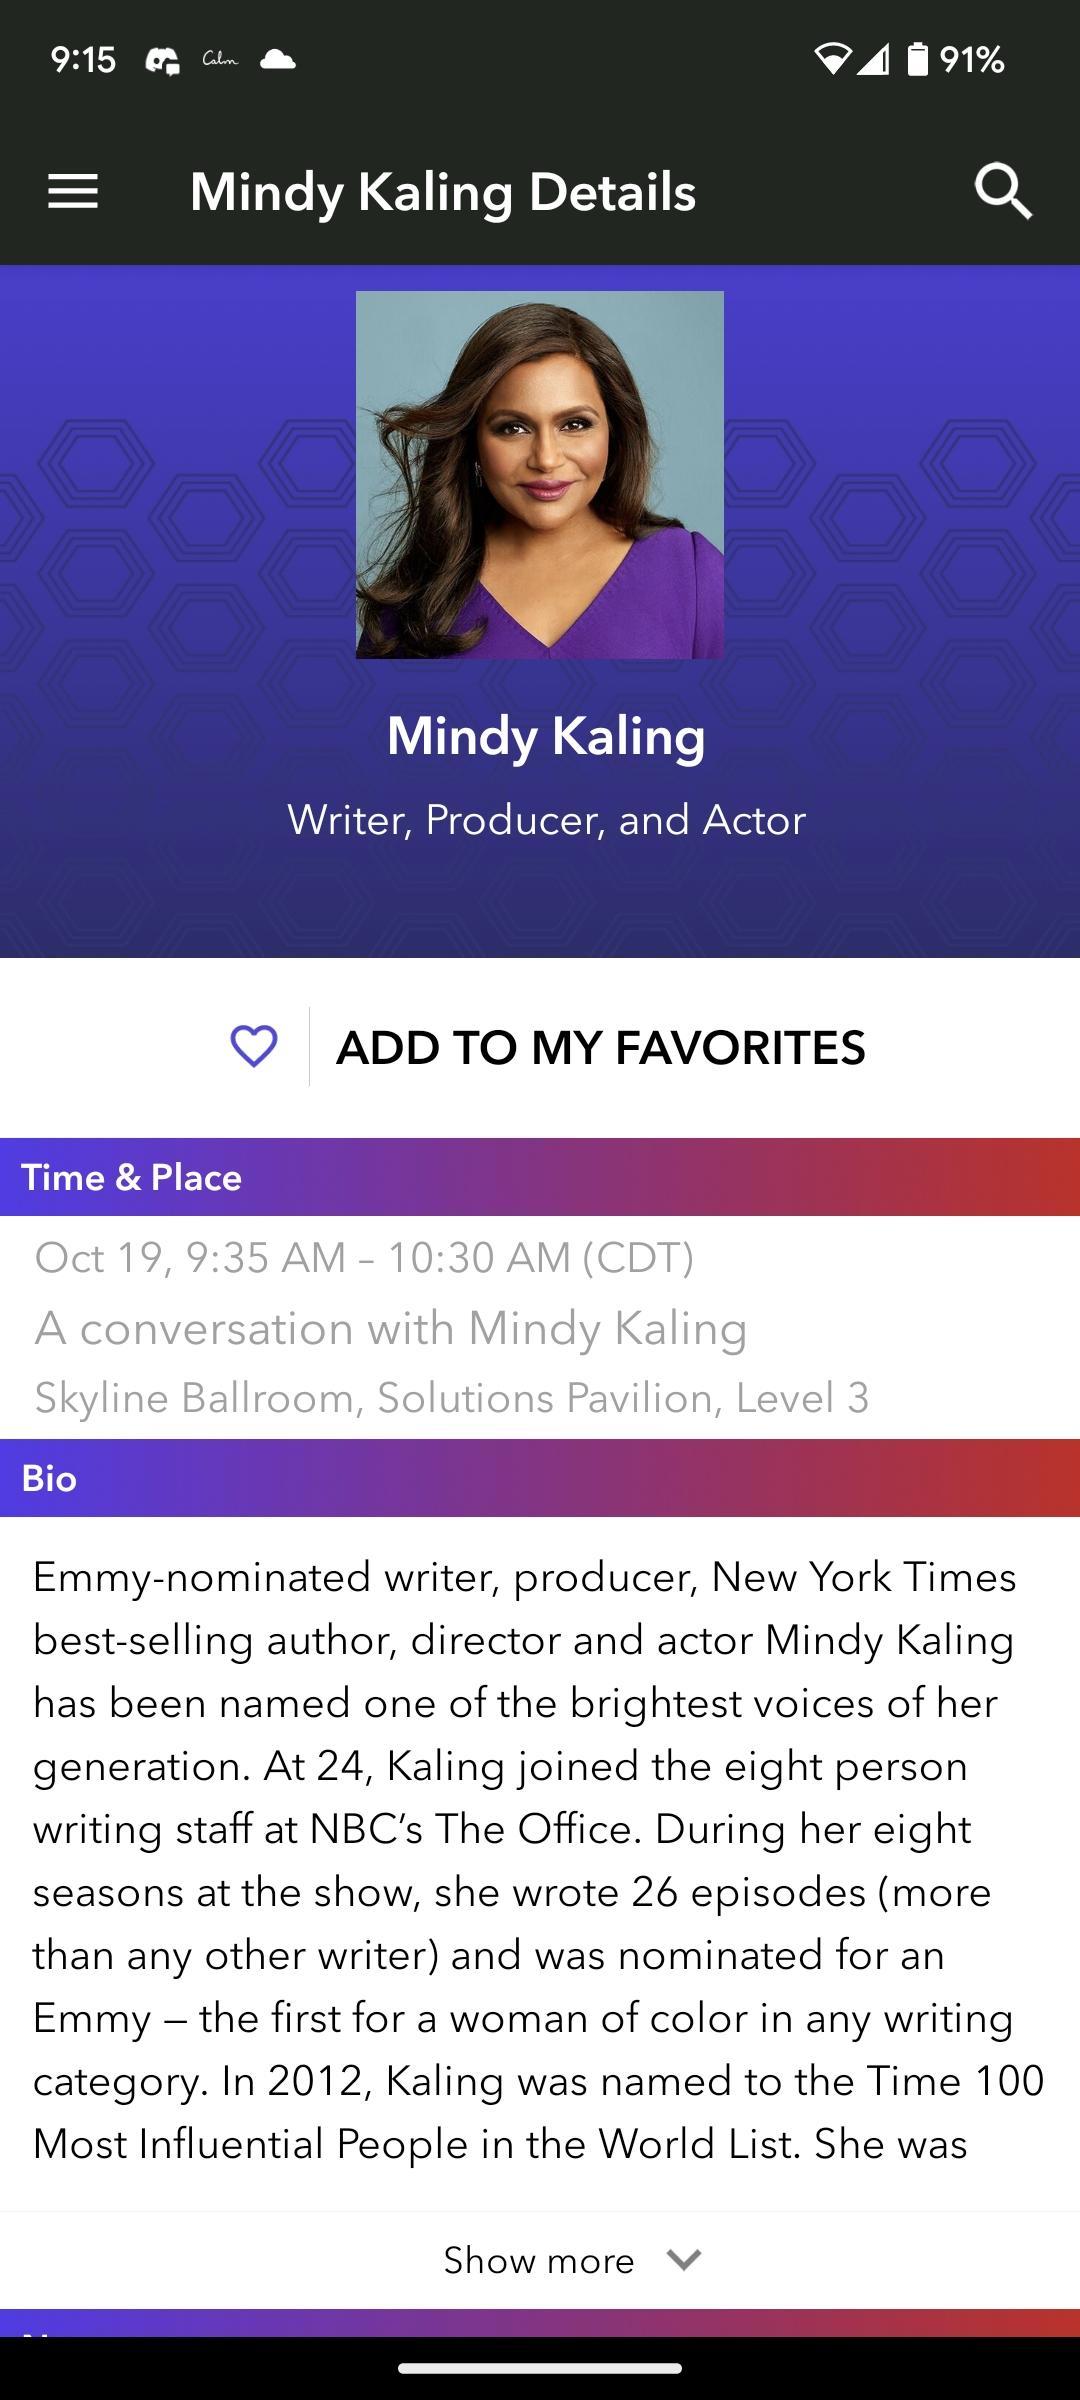Image resolution: width=1080 pixels, height=2400 pixels.
Task: Tap the cellular signal icon
Action: 873,60
